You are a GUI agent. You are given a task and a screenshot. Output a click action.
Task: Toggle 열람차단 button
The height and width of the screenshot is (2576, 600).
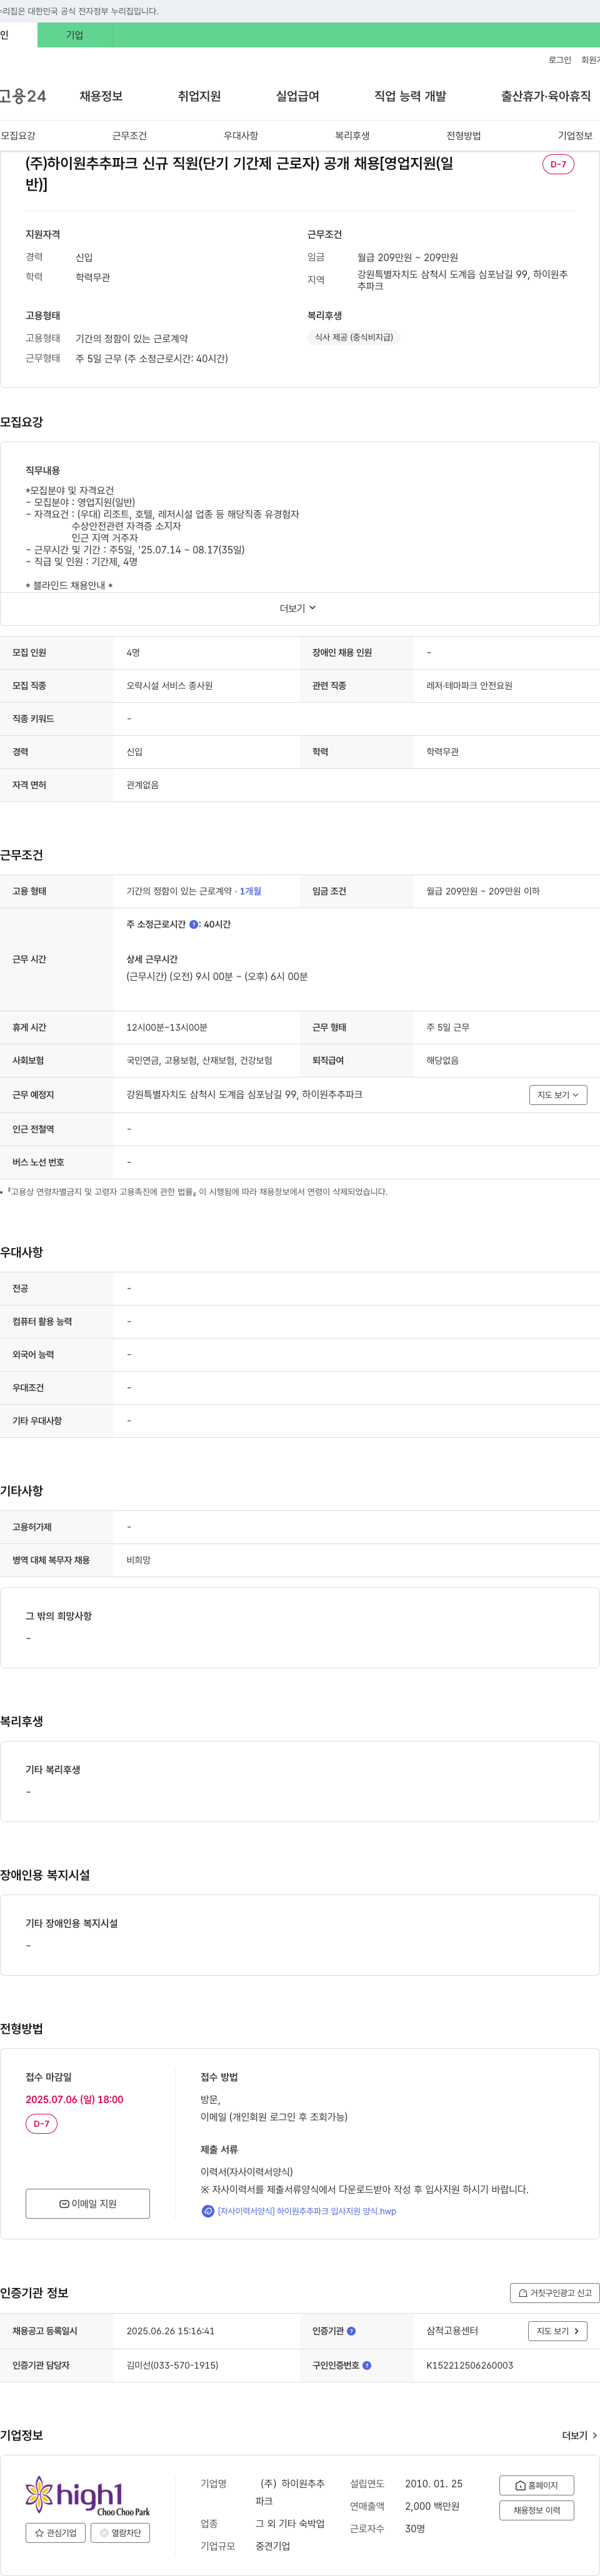point(121,2533)
